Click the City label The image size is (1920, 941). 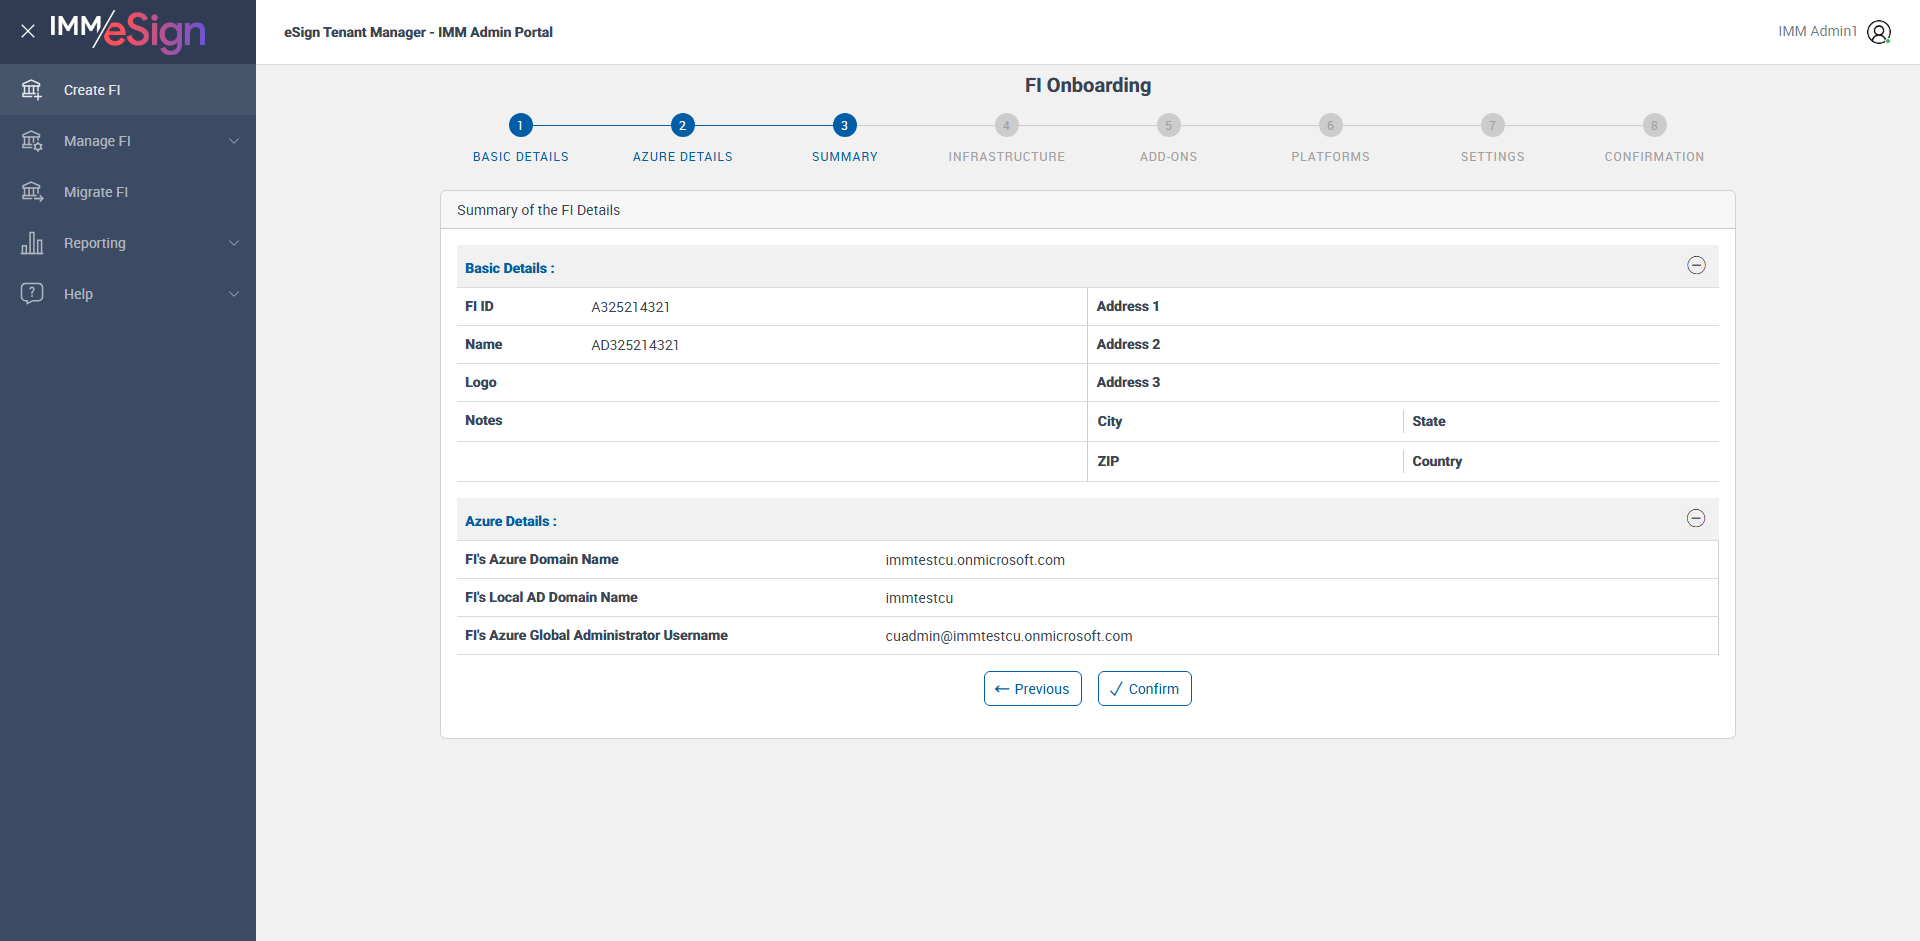click(x=1109, y=421)
